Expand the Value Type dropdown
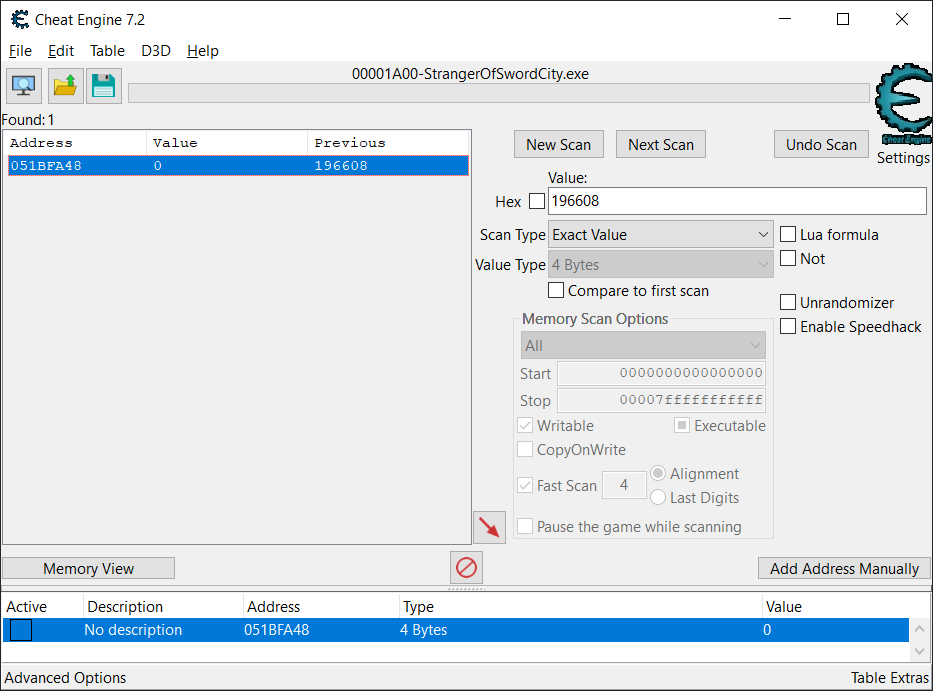Viewport: 933px width, 691px height. pos(660,265)
